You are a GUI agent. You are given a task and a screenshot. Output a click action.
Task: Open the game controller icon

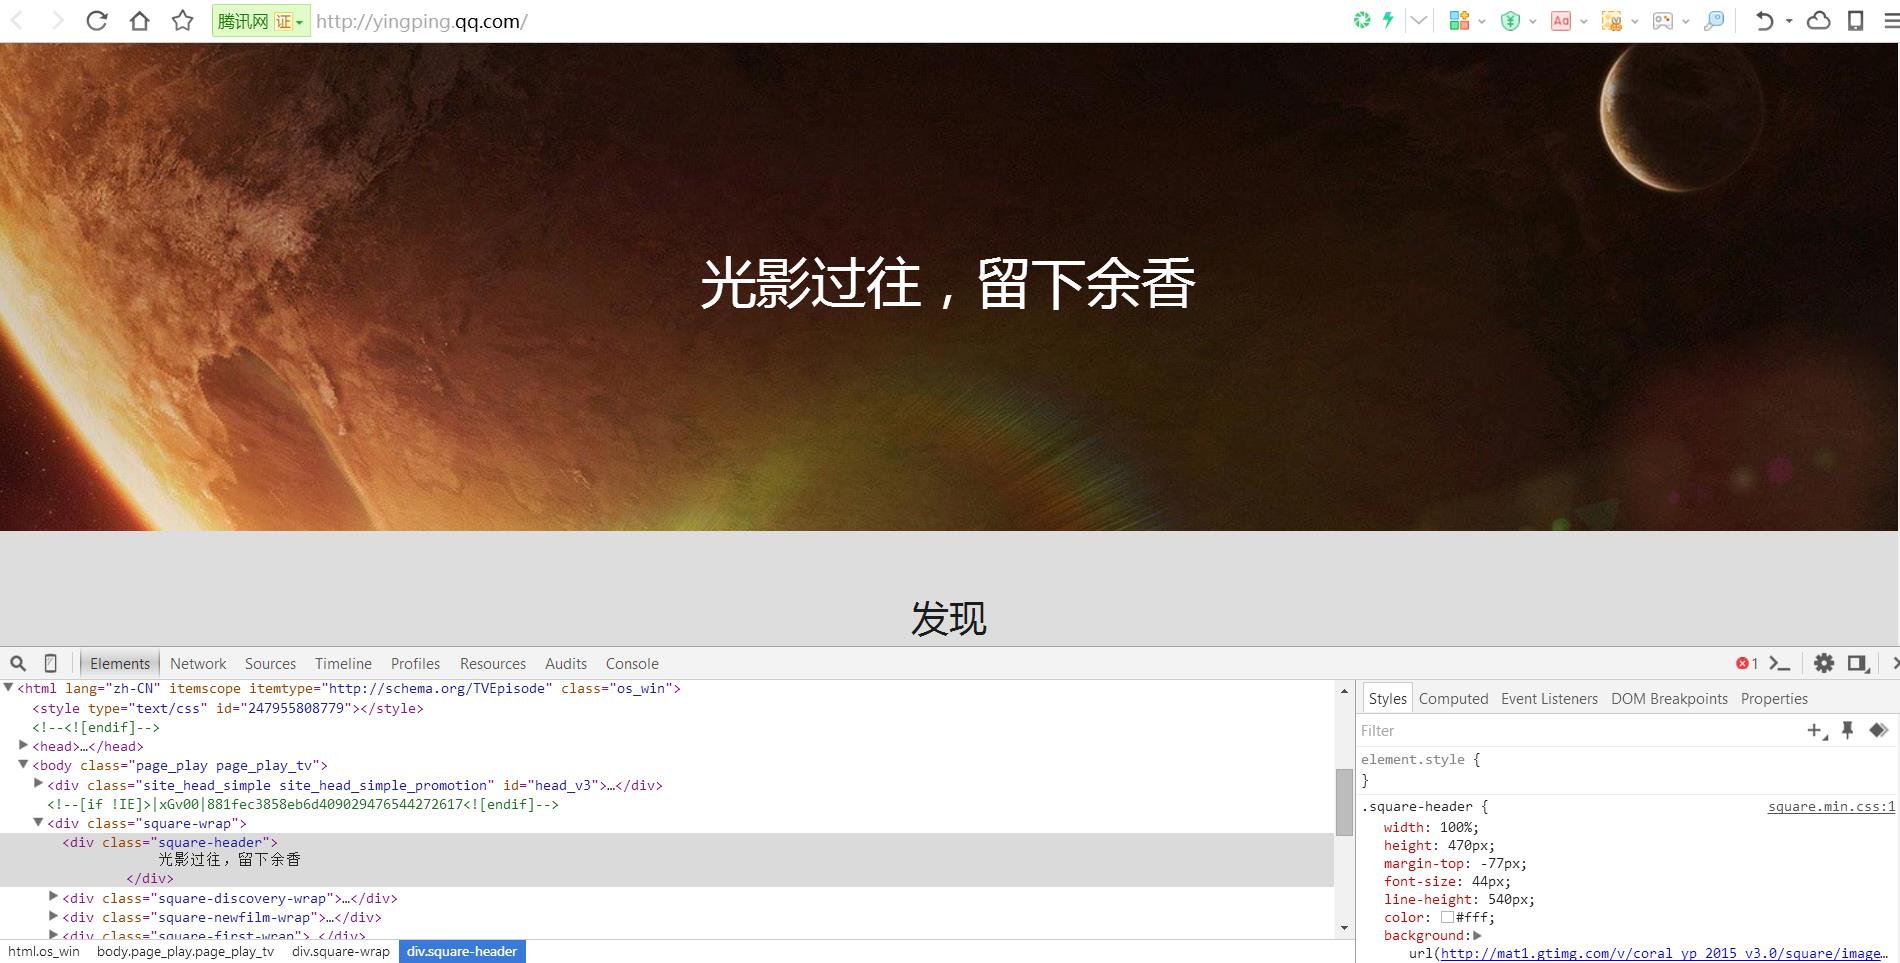click(1663, 20)
